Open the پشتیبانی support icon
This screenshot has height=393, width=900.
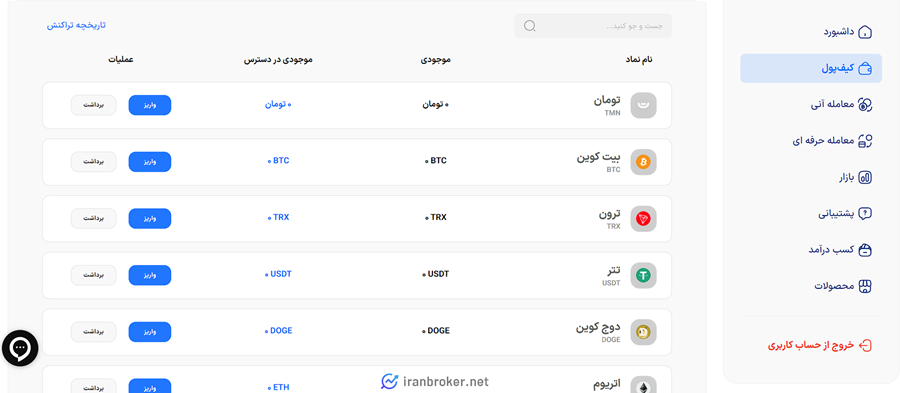coord(864,213)
